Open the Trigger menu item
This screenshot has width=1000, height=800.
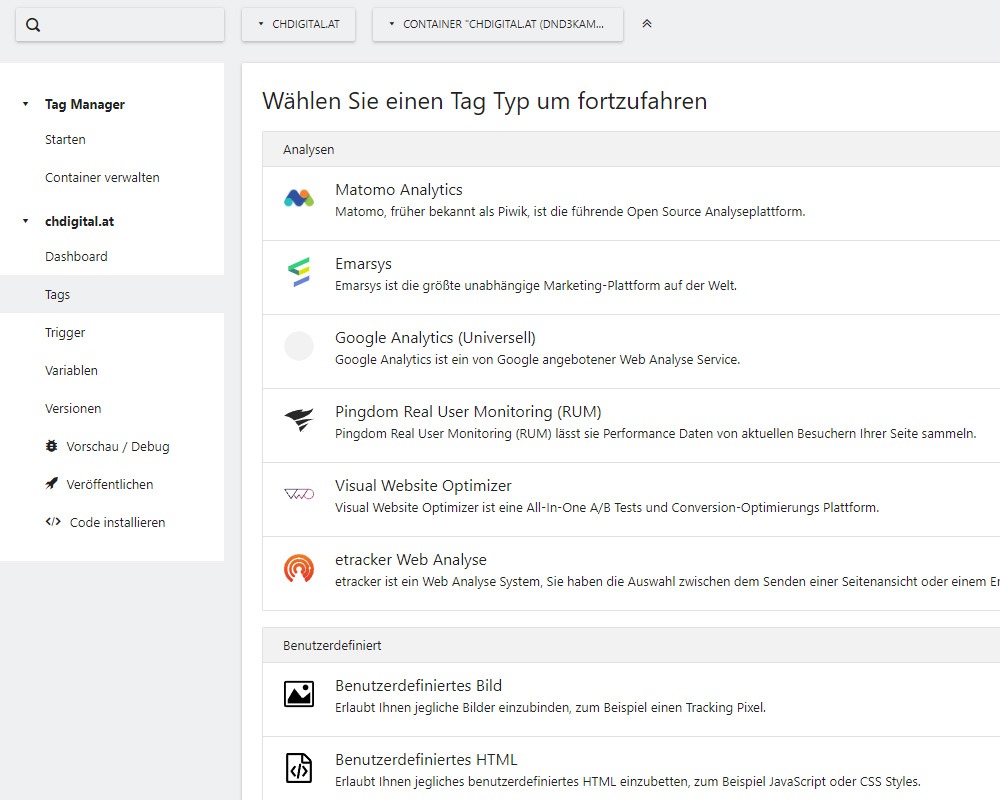point(64,332)
